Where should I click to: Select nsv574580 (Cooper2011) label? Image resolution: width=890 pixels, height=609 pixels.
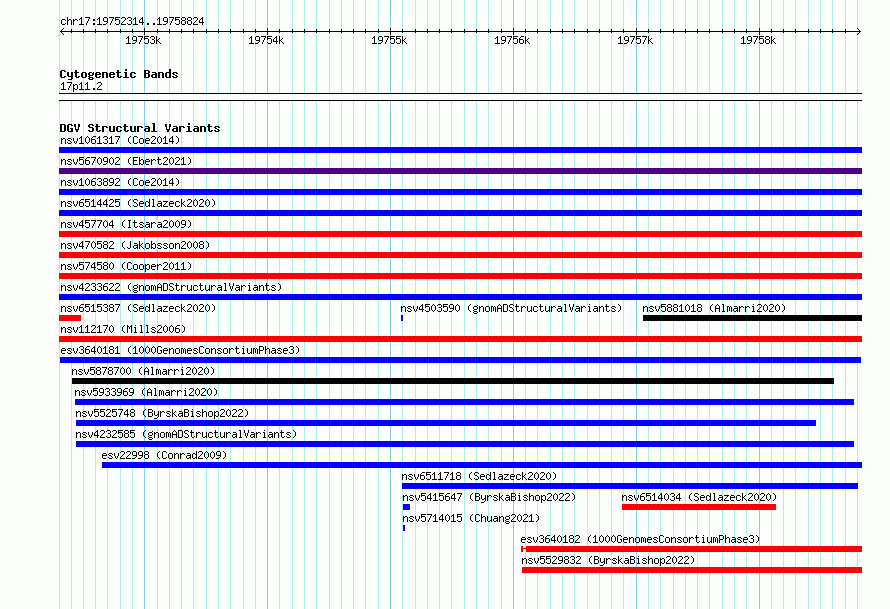(x=126, y=266)
